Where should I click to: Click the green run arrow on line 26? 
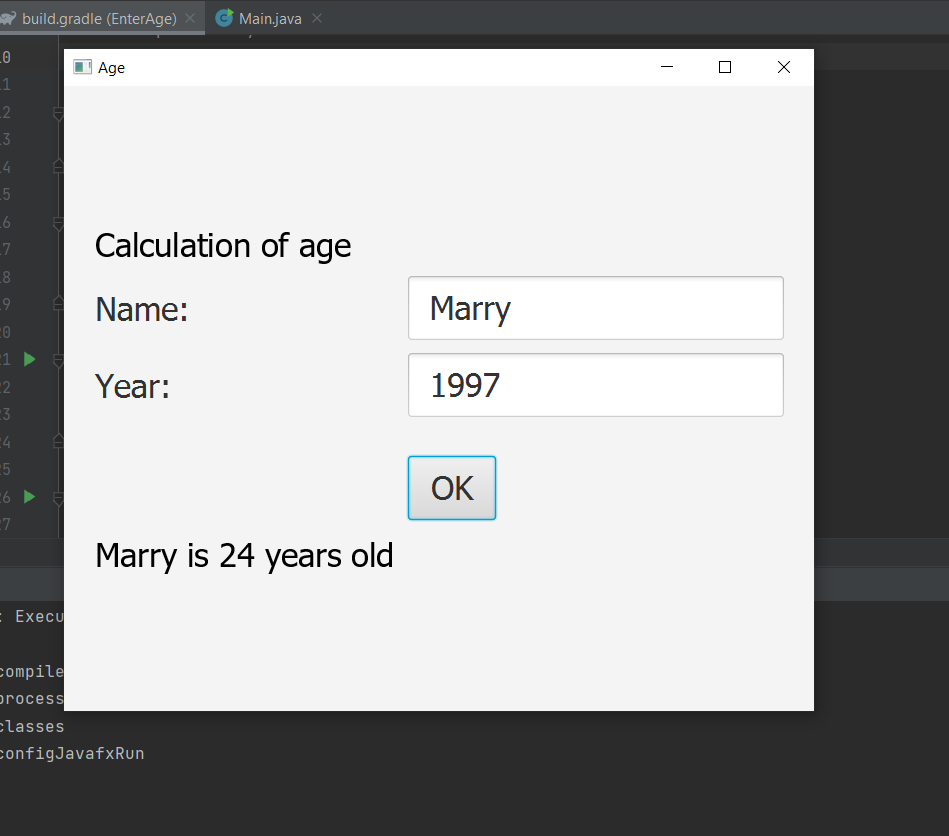click(29, 497)
